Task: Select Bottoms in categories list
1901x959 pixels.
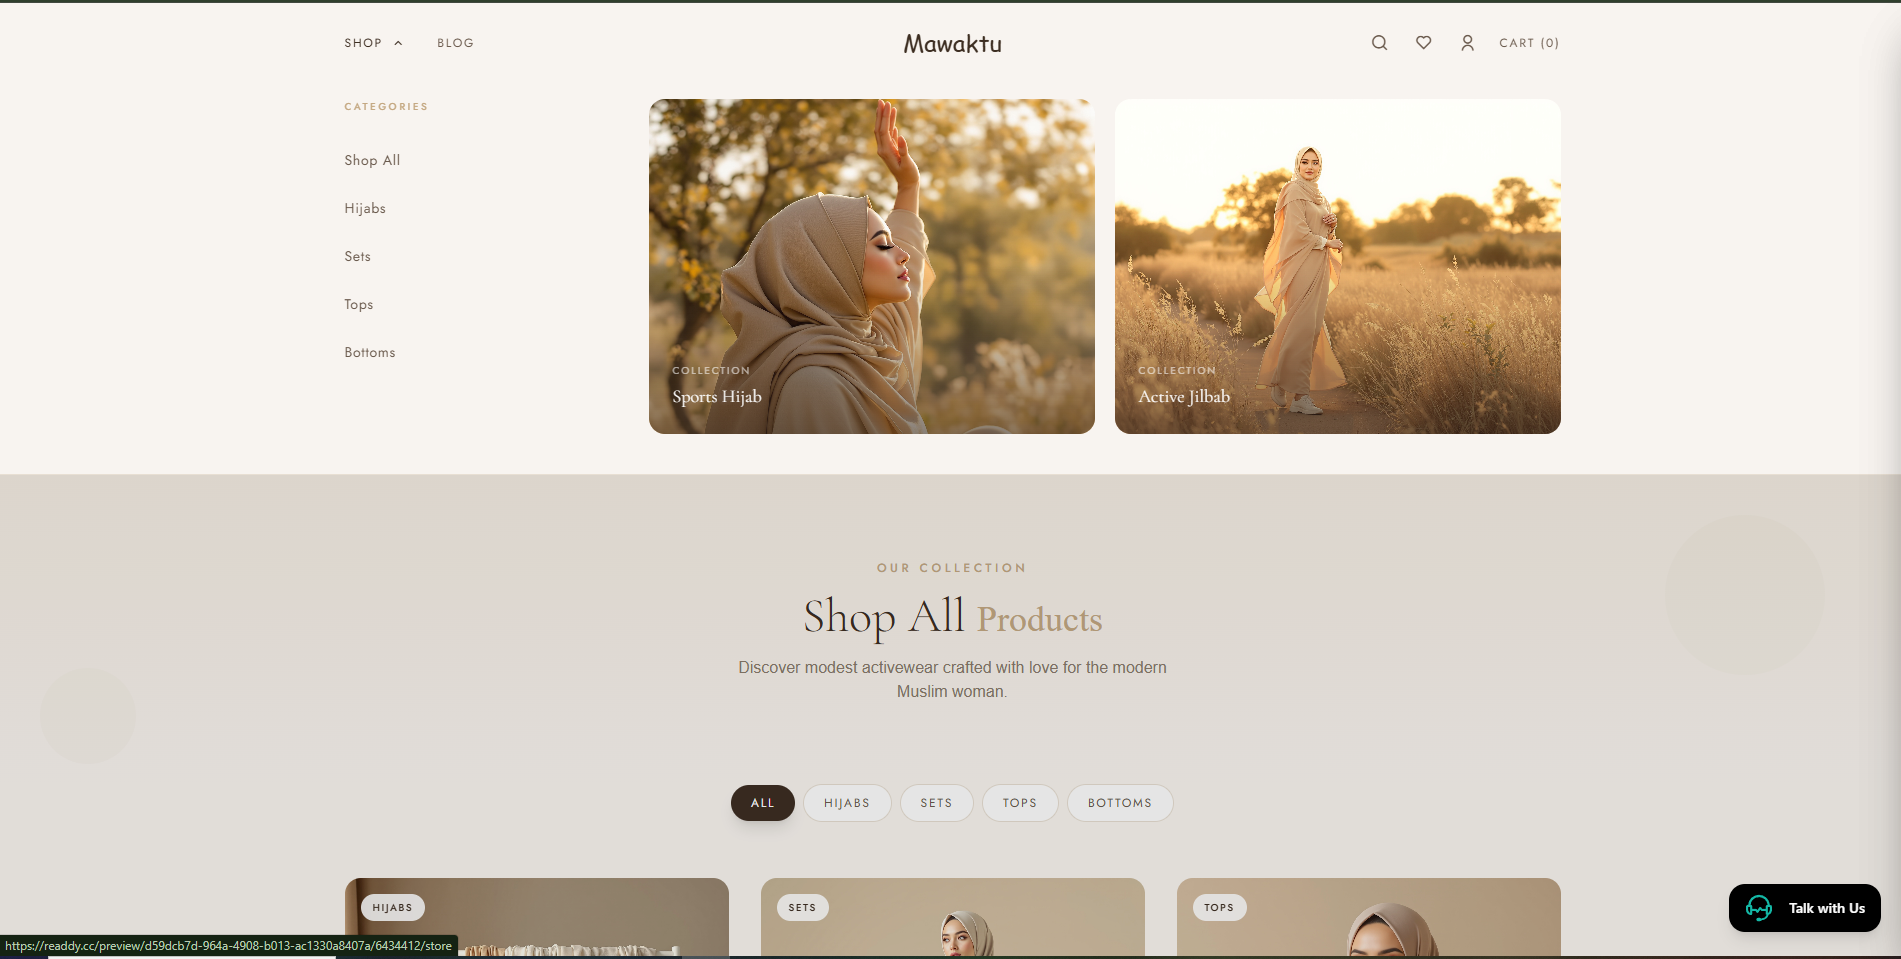Action: tap(370, 352)
